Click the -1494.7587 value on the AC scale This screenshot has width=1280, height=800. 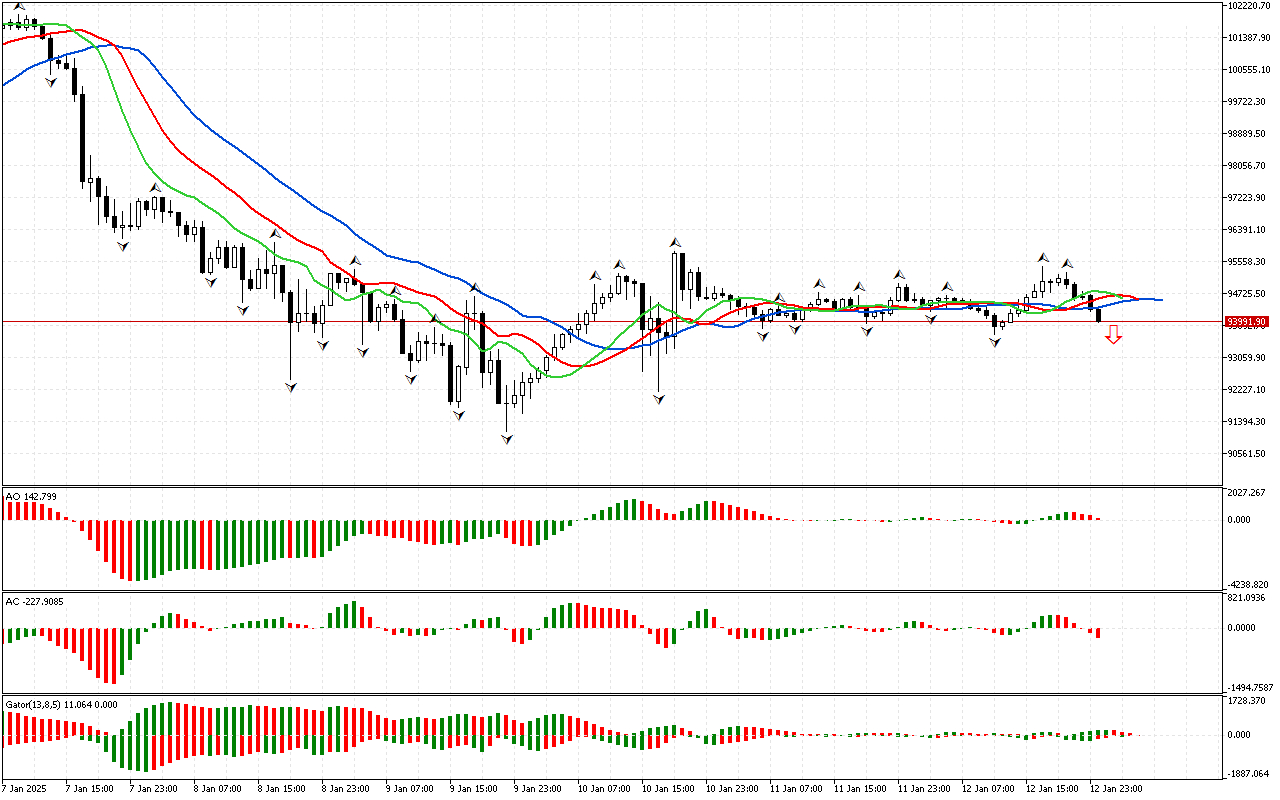click(1252, 688)
